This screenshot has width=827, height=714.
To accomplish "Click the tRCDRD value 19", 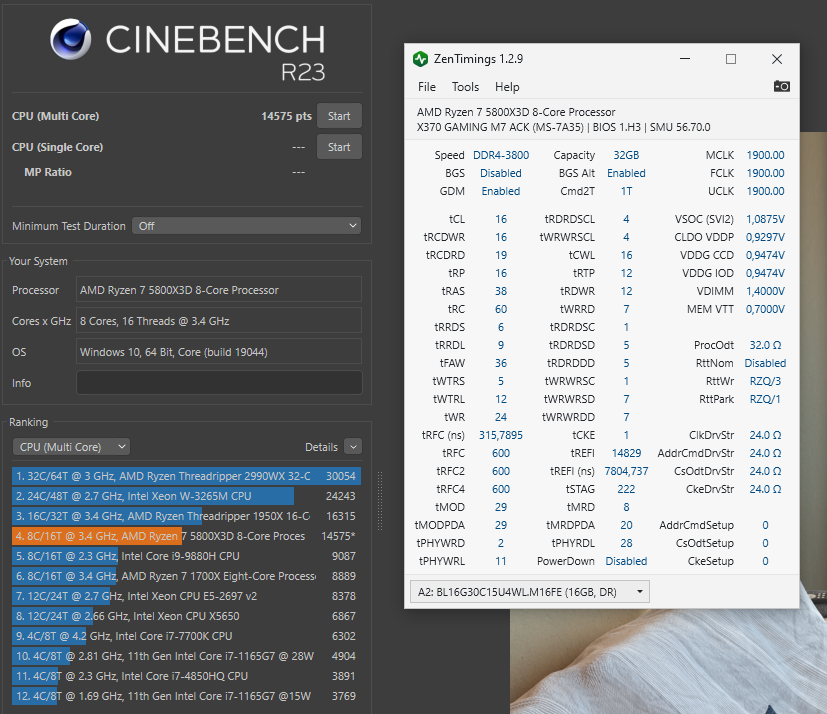I will click(501, 255).
